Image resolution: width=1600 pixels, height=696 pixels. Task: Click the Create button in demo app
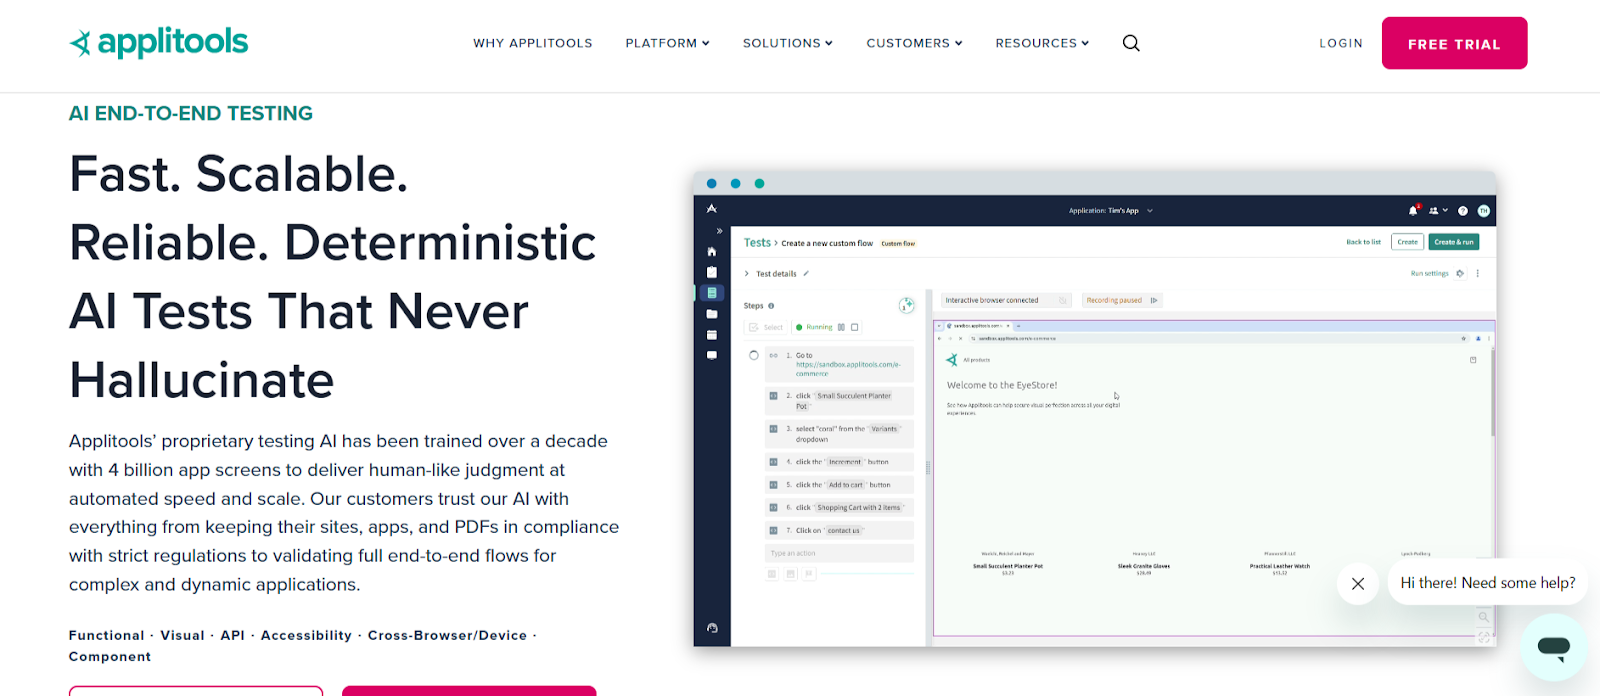tap(1408, 242)
